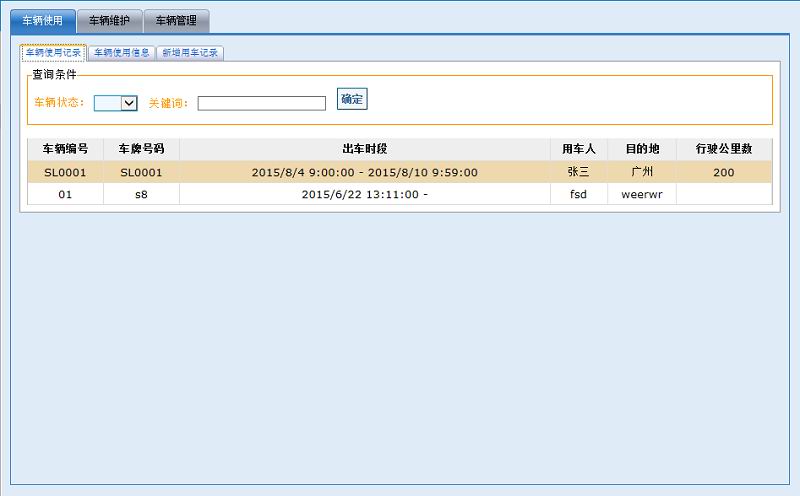Click the 关键词 label
The height and width of the screenshot is (496, 800).
[x=168, y=103]
